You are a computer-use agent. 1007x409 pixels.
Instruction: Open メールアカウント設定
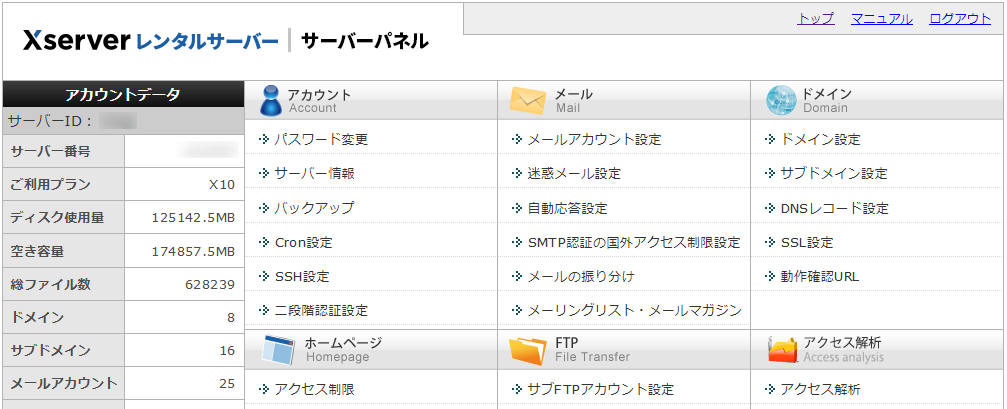594,139
